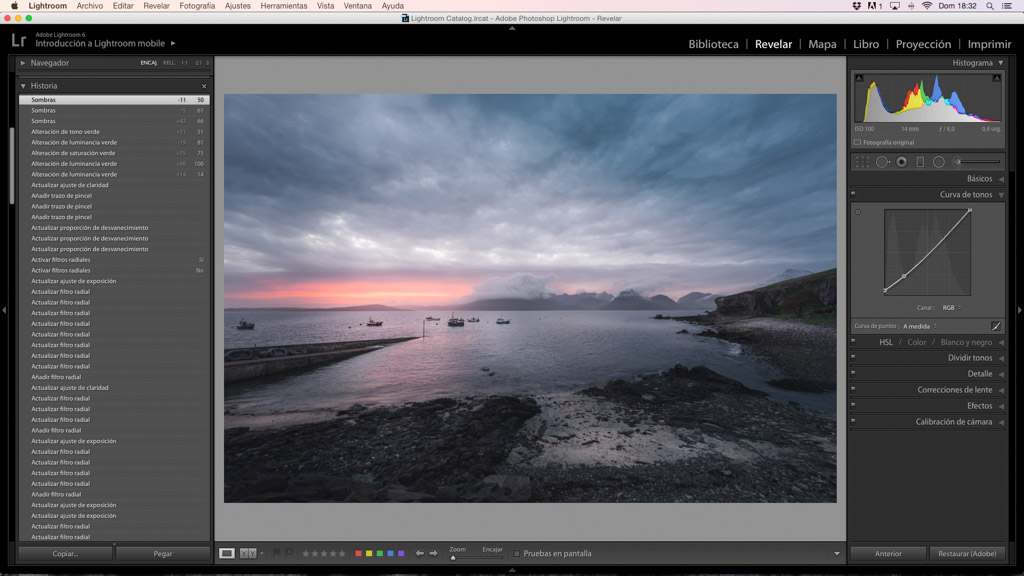The height and width of the screenshot is (576, 1024).
Task: Switch to Loupe view in toolbar
Action: pos(227,553)
